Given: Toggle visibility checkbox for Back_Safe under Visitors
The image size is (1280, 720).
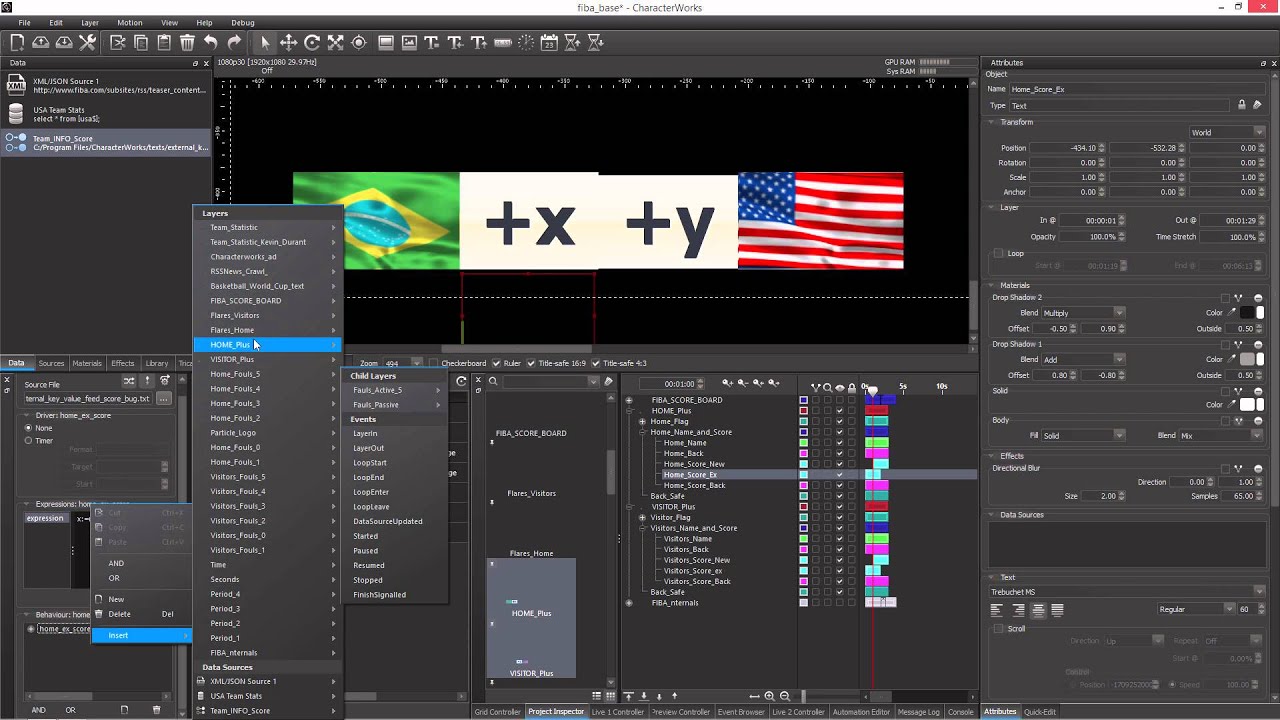Looking at the screenshot, I should 839,592.
